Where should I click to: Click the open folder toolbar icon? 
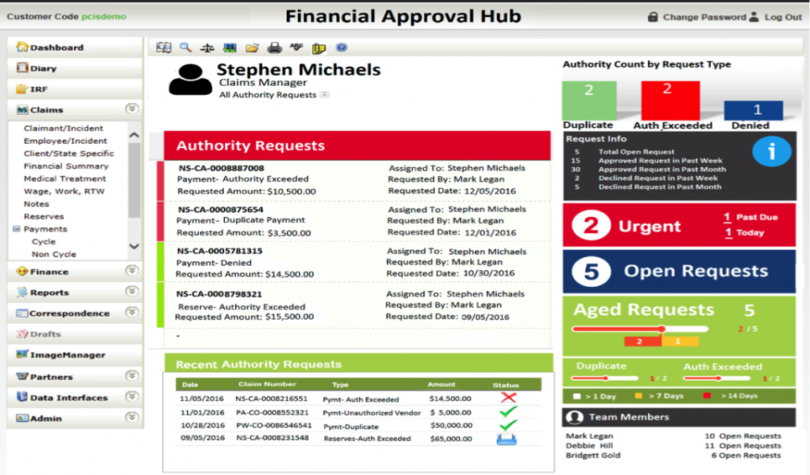252,48
